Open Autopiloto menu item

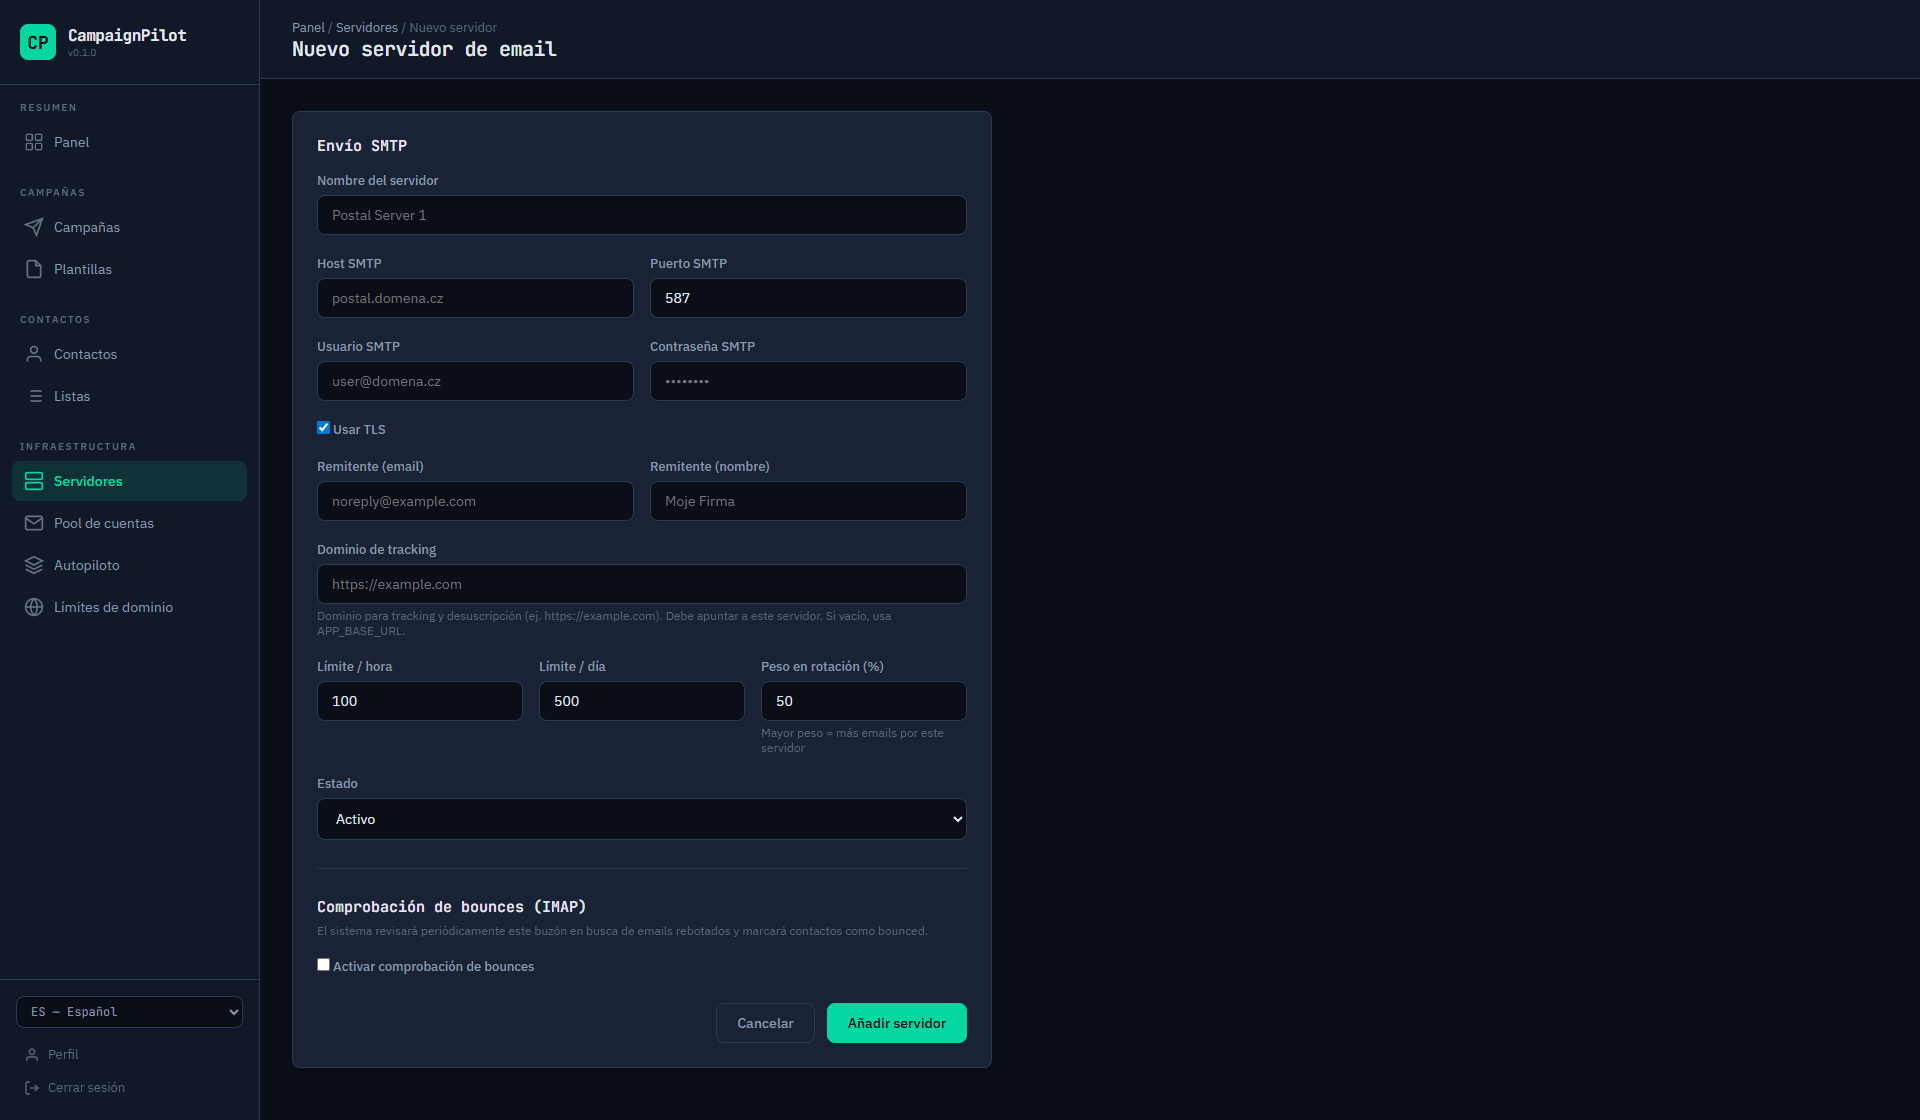coord(129,565)
